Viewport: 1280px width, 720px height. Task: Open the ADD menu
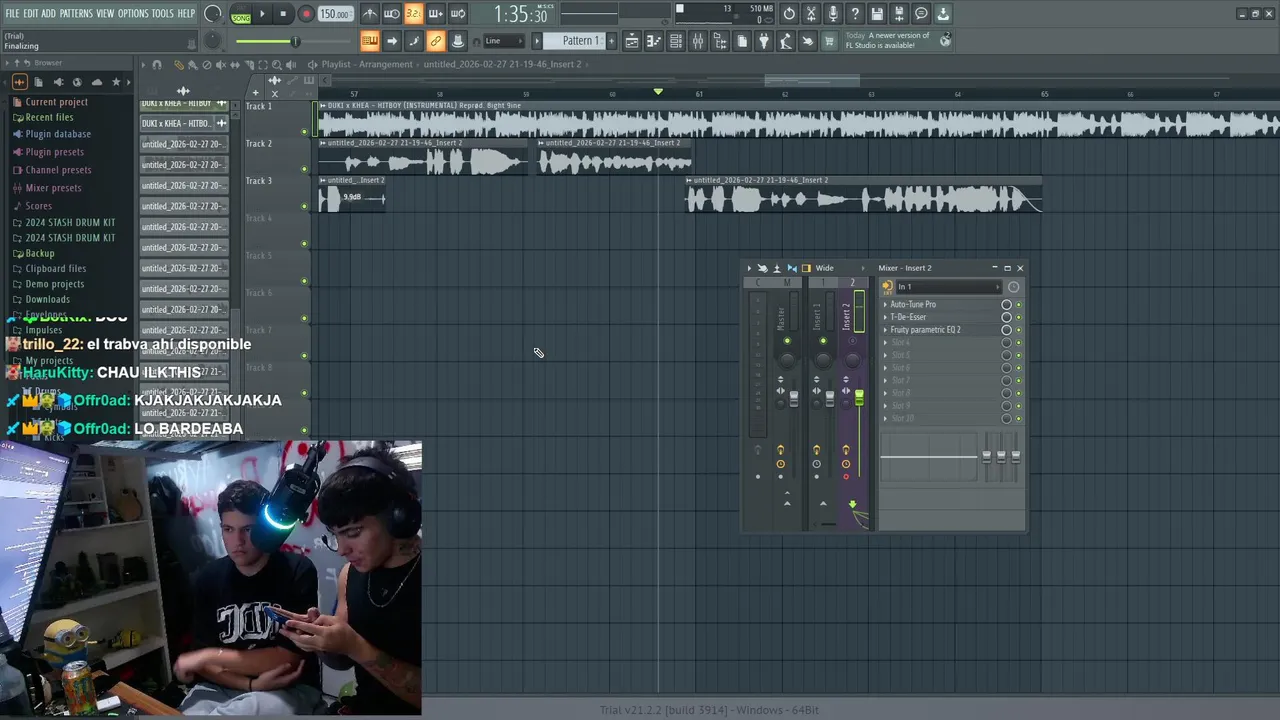click(x=49, y=13)
